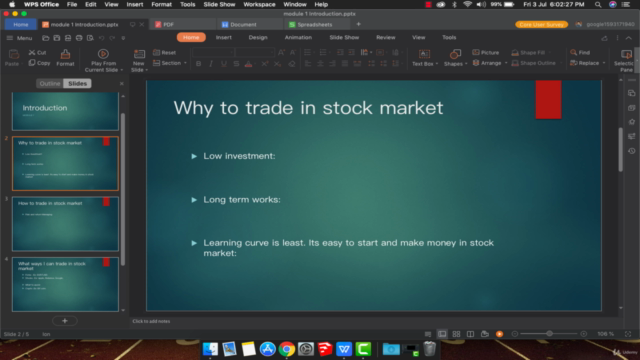Click the New Slide icon
This screenshot has width=640, height=360.
coord(139,54)
